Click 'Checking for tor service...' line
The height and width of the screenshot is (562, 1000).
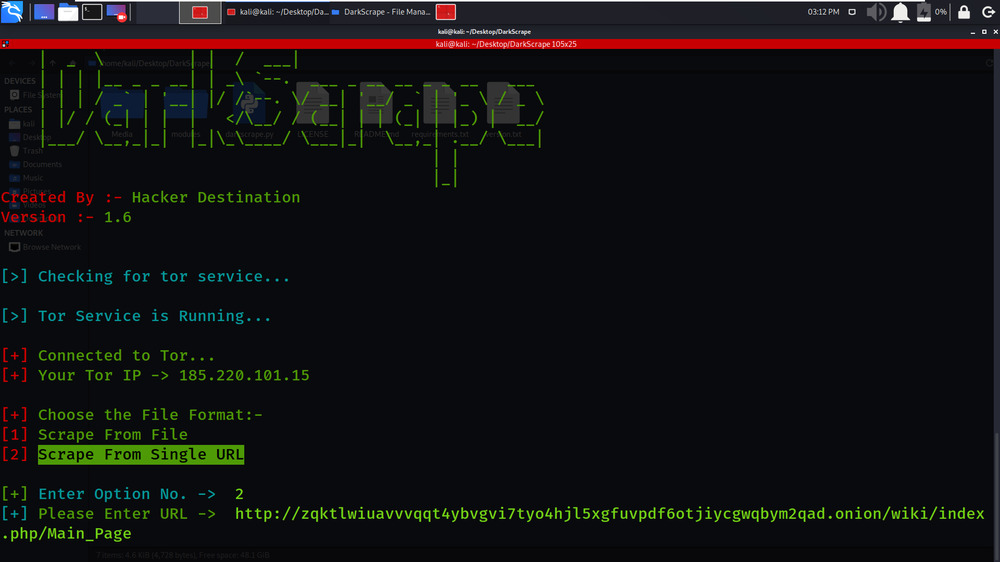coord(145,277)
